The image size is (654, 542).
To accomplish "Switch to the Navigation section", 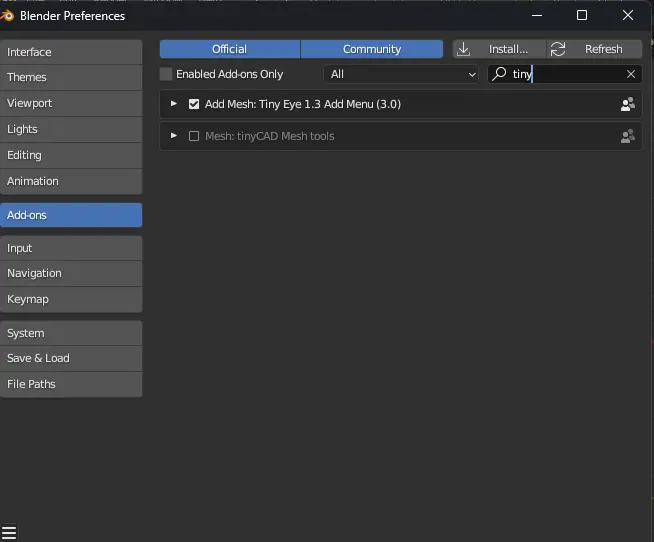I will pos(71,273).
